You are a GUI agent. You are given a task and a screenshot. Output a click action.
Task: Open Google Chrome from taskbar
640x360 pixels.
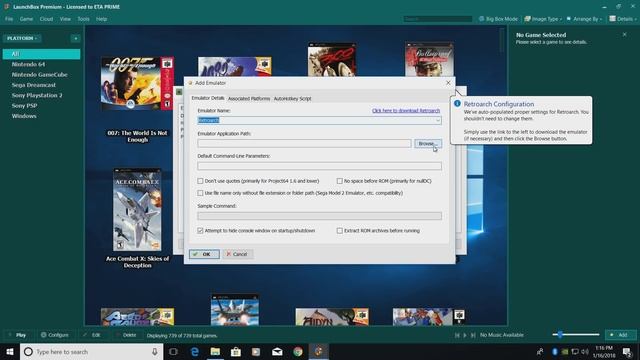pos(298,351)
